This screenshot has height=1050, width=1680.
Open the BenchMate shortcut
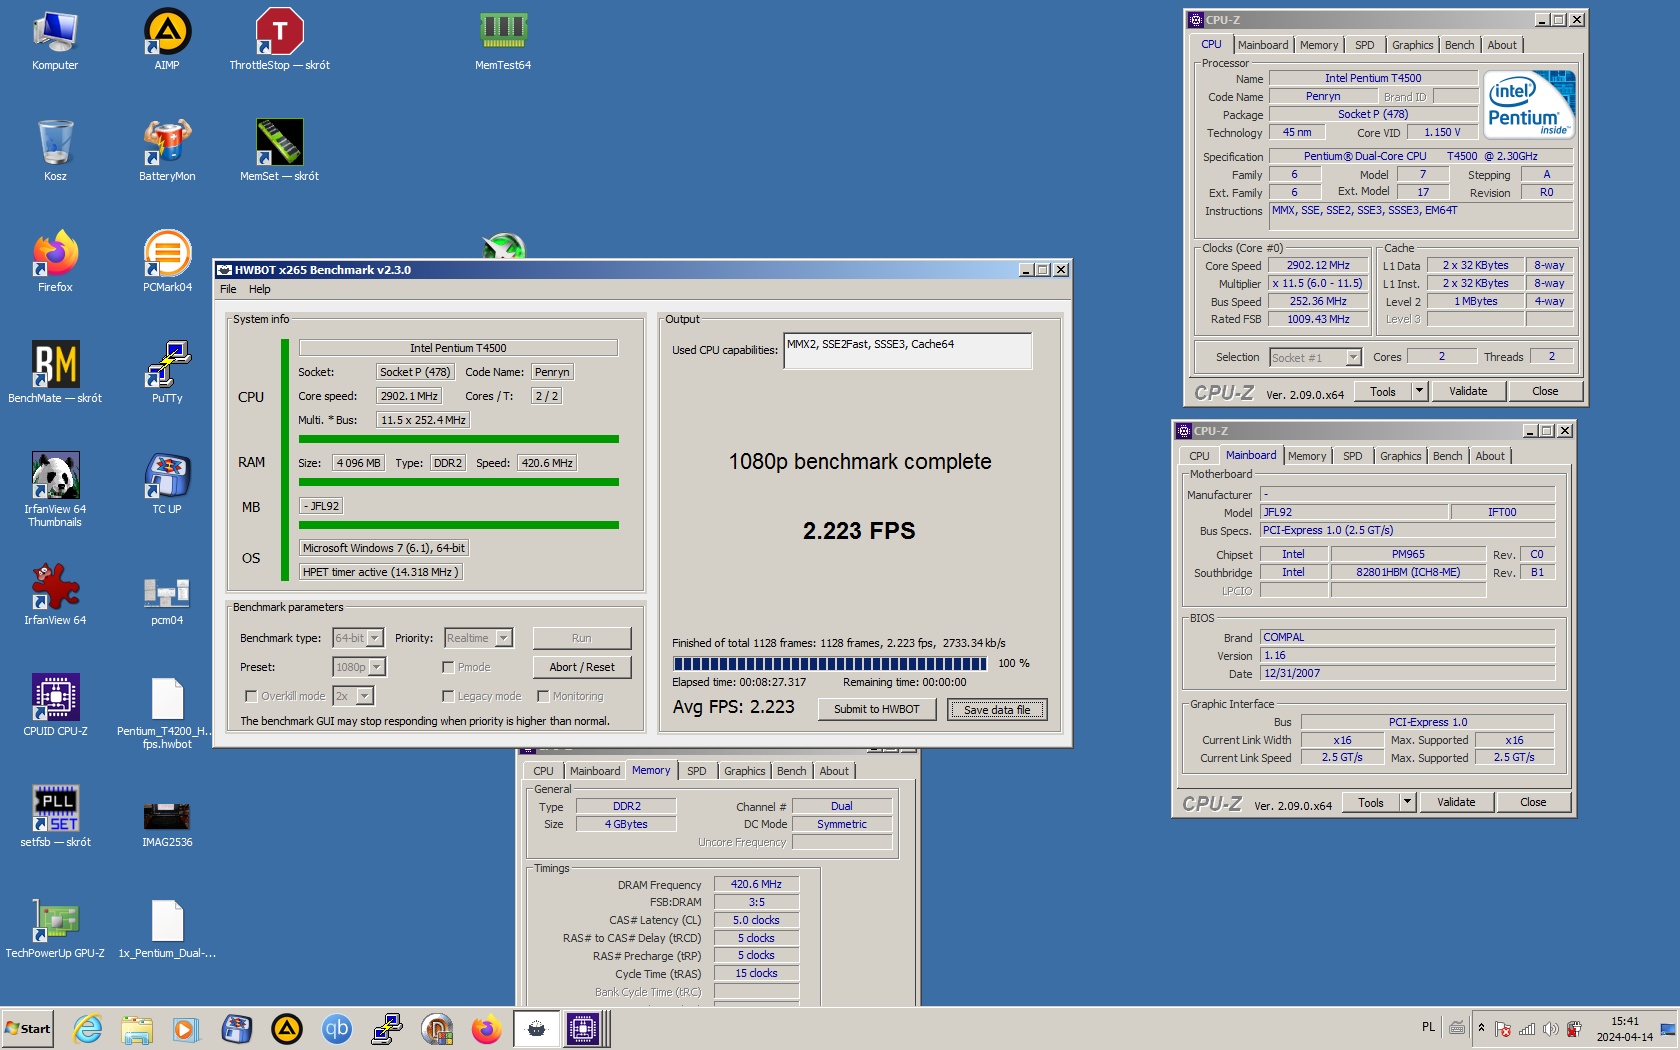55,373
